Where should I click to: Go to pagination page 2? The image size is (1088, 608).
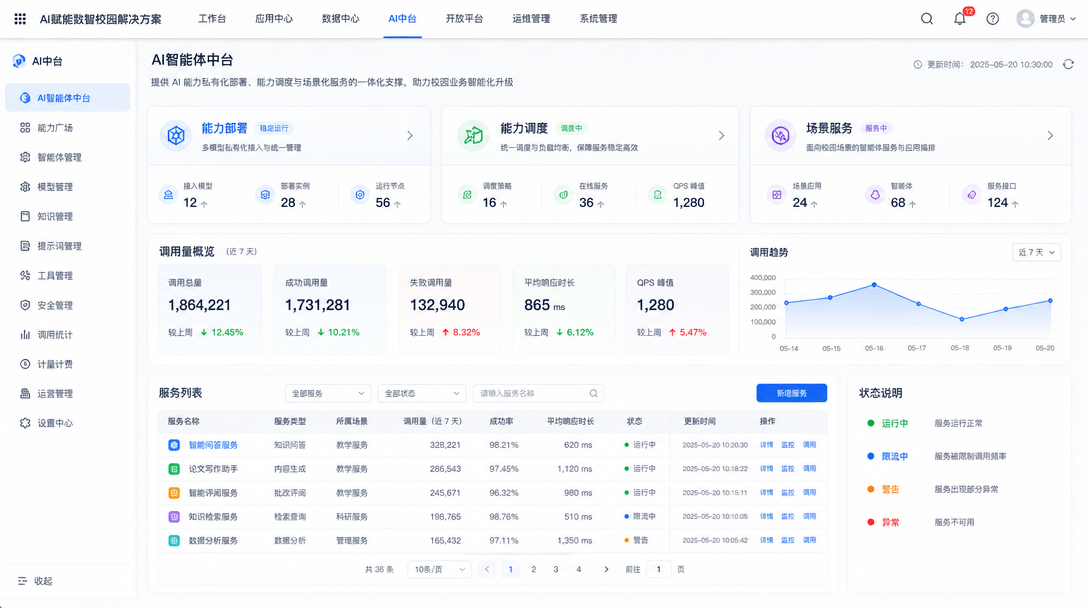tap(534, 569)
